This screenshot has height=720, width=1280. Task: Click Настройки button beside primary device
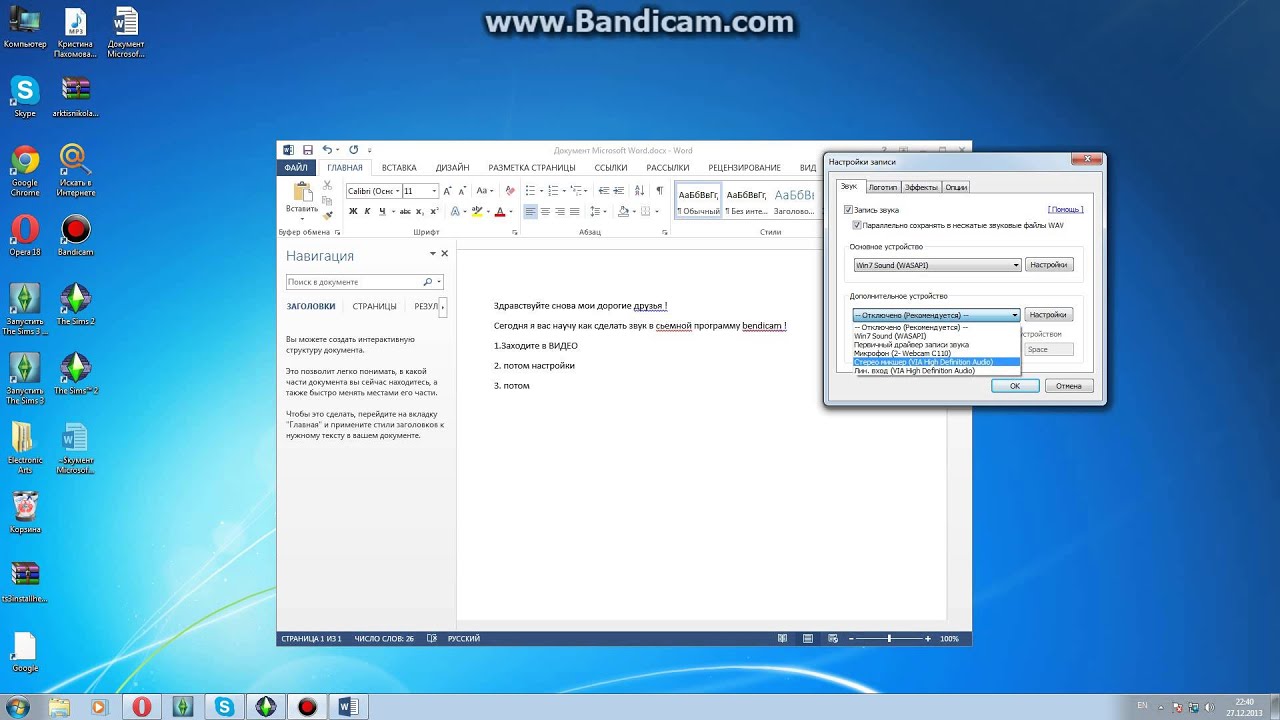point(1049,265)
